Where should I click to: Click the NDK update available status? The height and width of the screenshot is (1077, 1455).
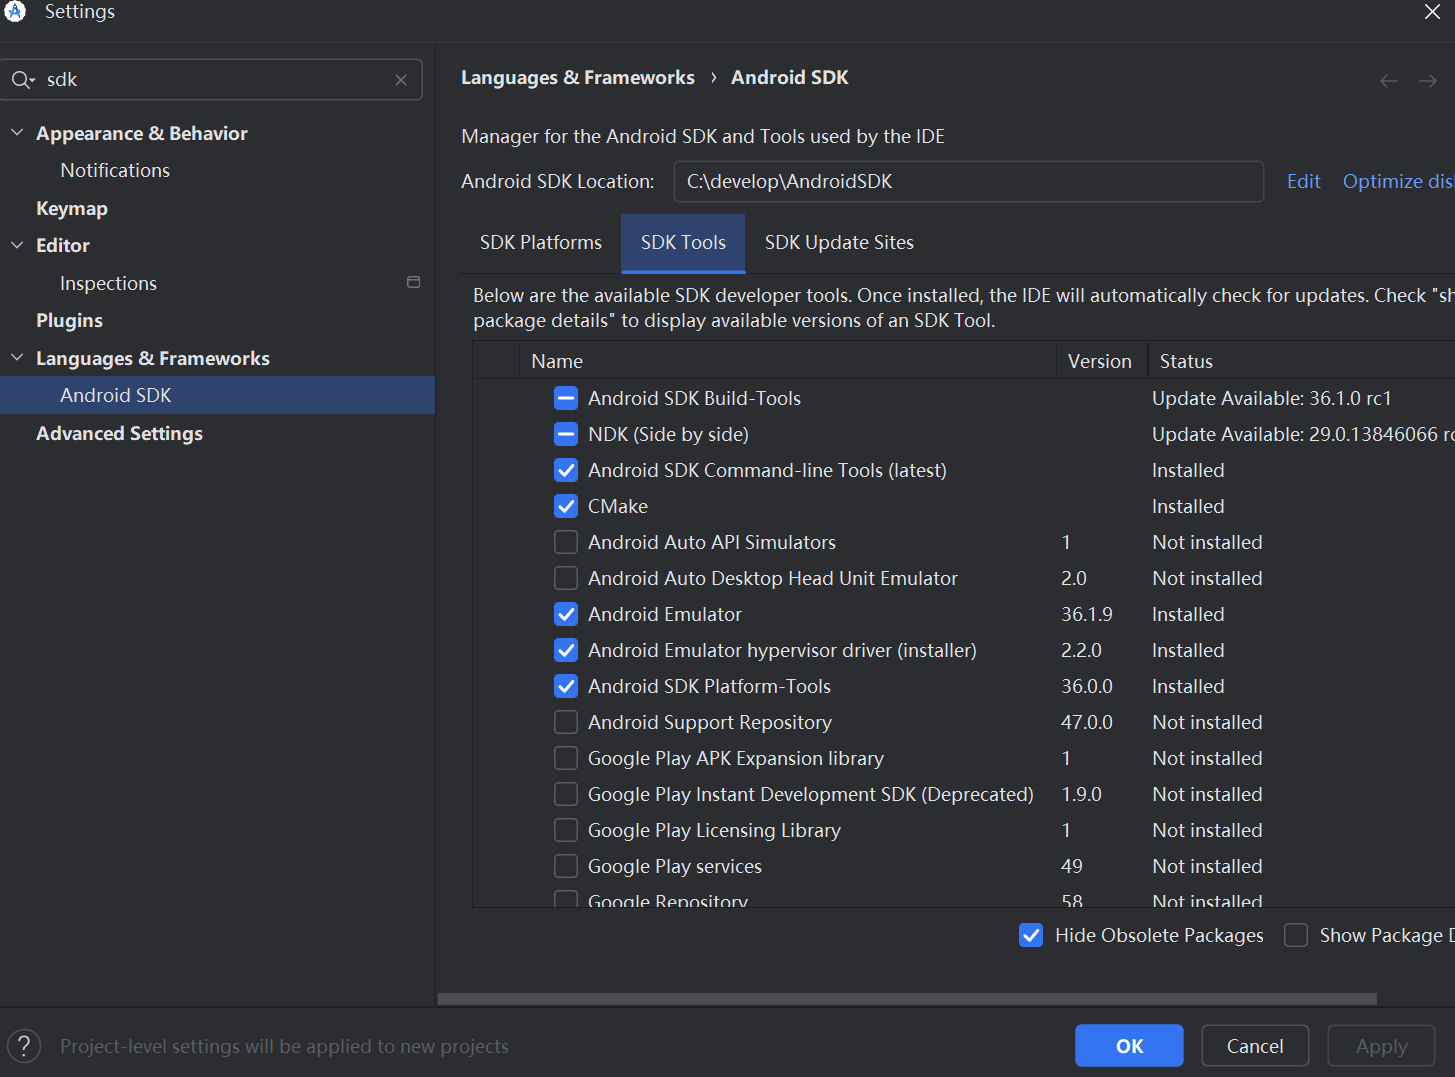point(1303,434)
